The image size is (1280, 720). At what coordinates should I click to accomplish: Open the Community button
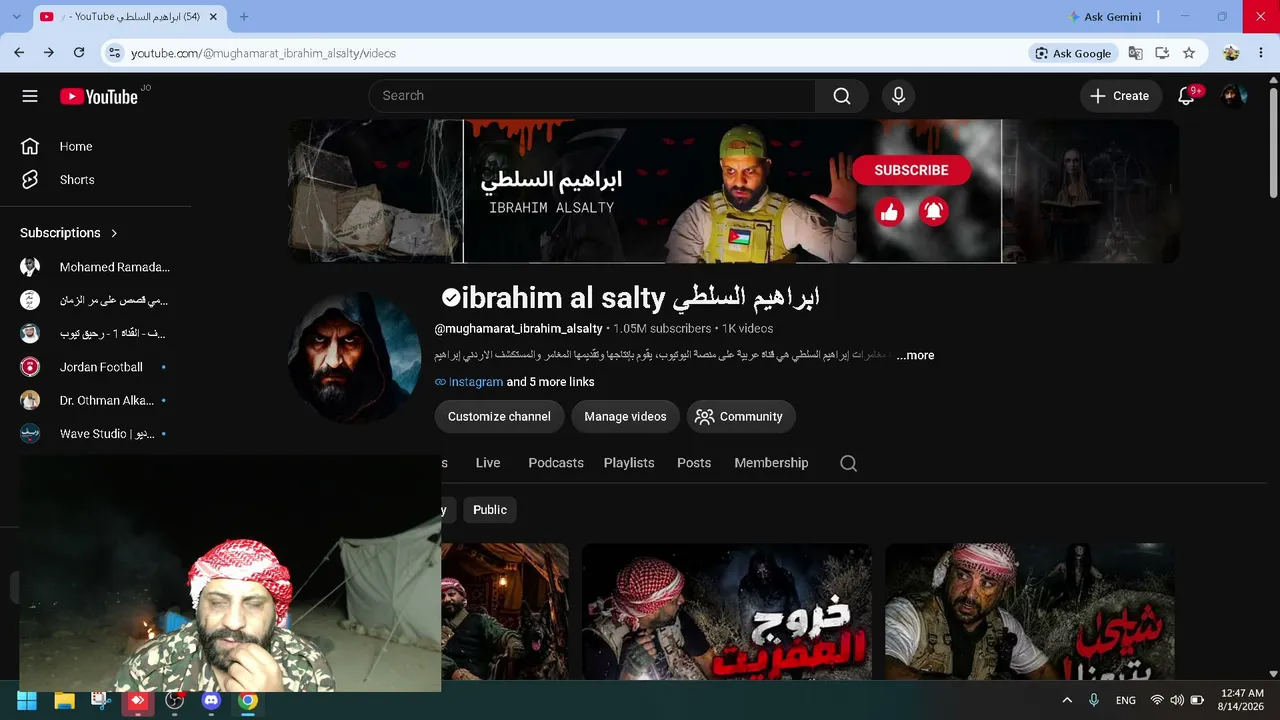pyautogui.click(x=740, y=417)
